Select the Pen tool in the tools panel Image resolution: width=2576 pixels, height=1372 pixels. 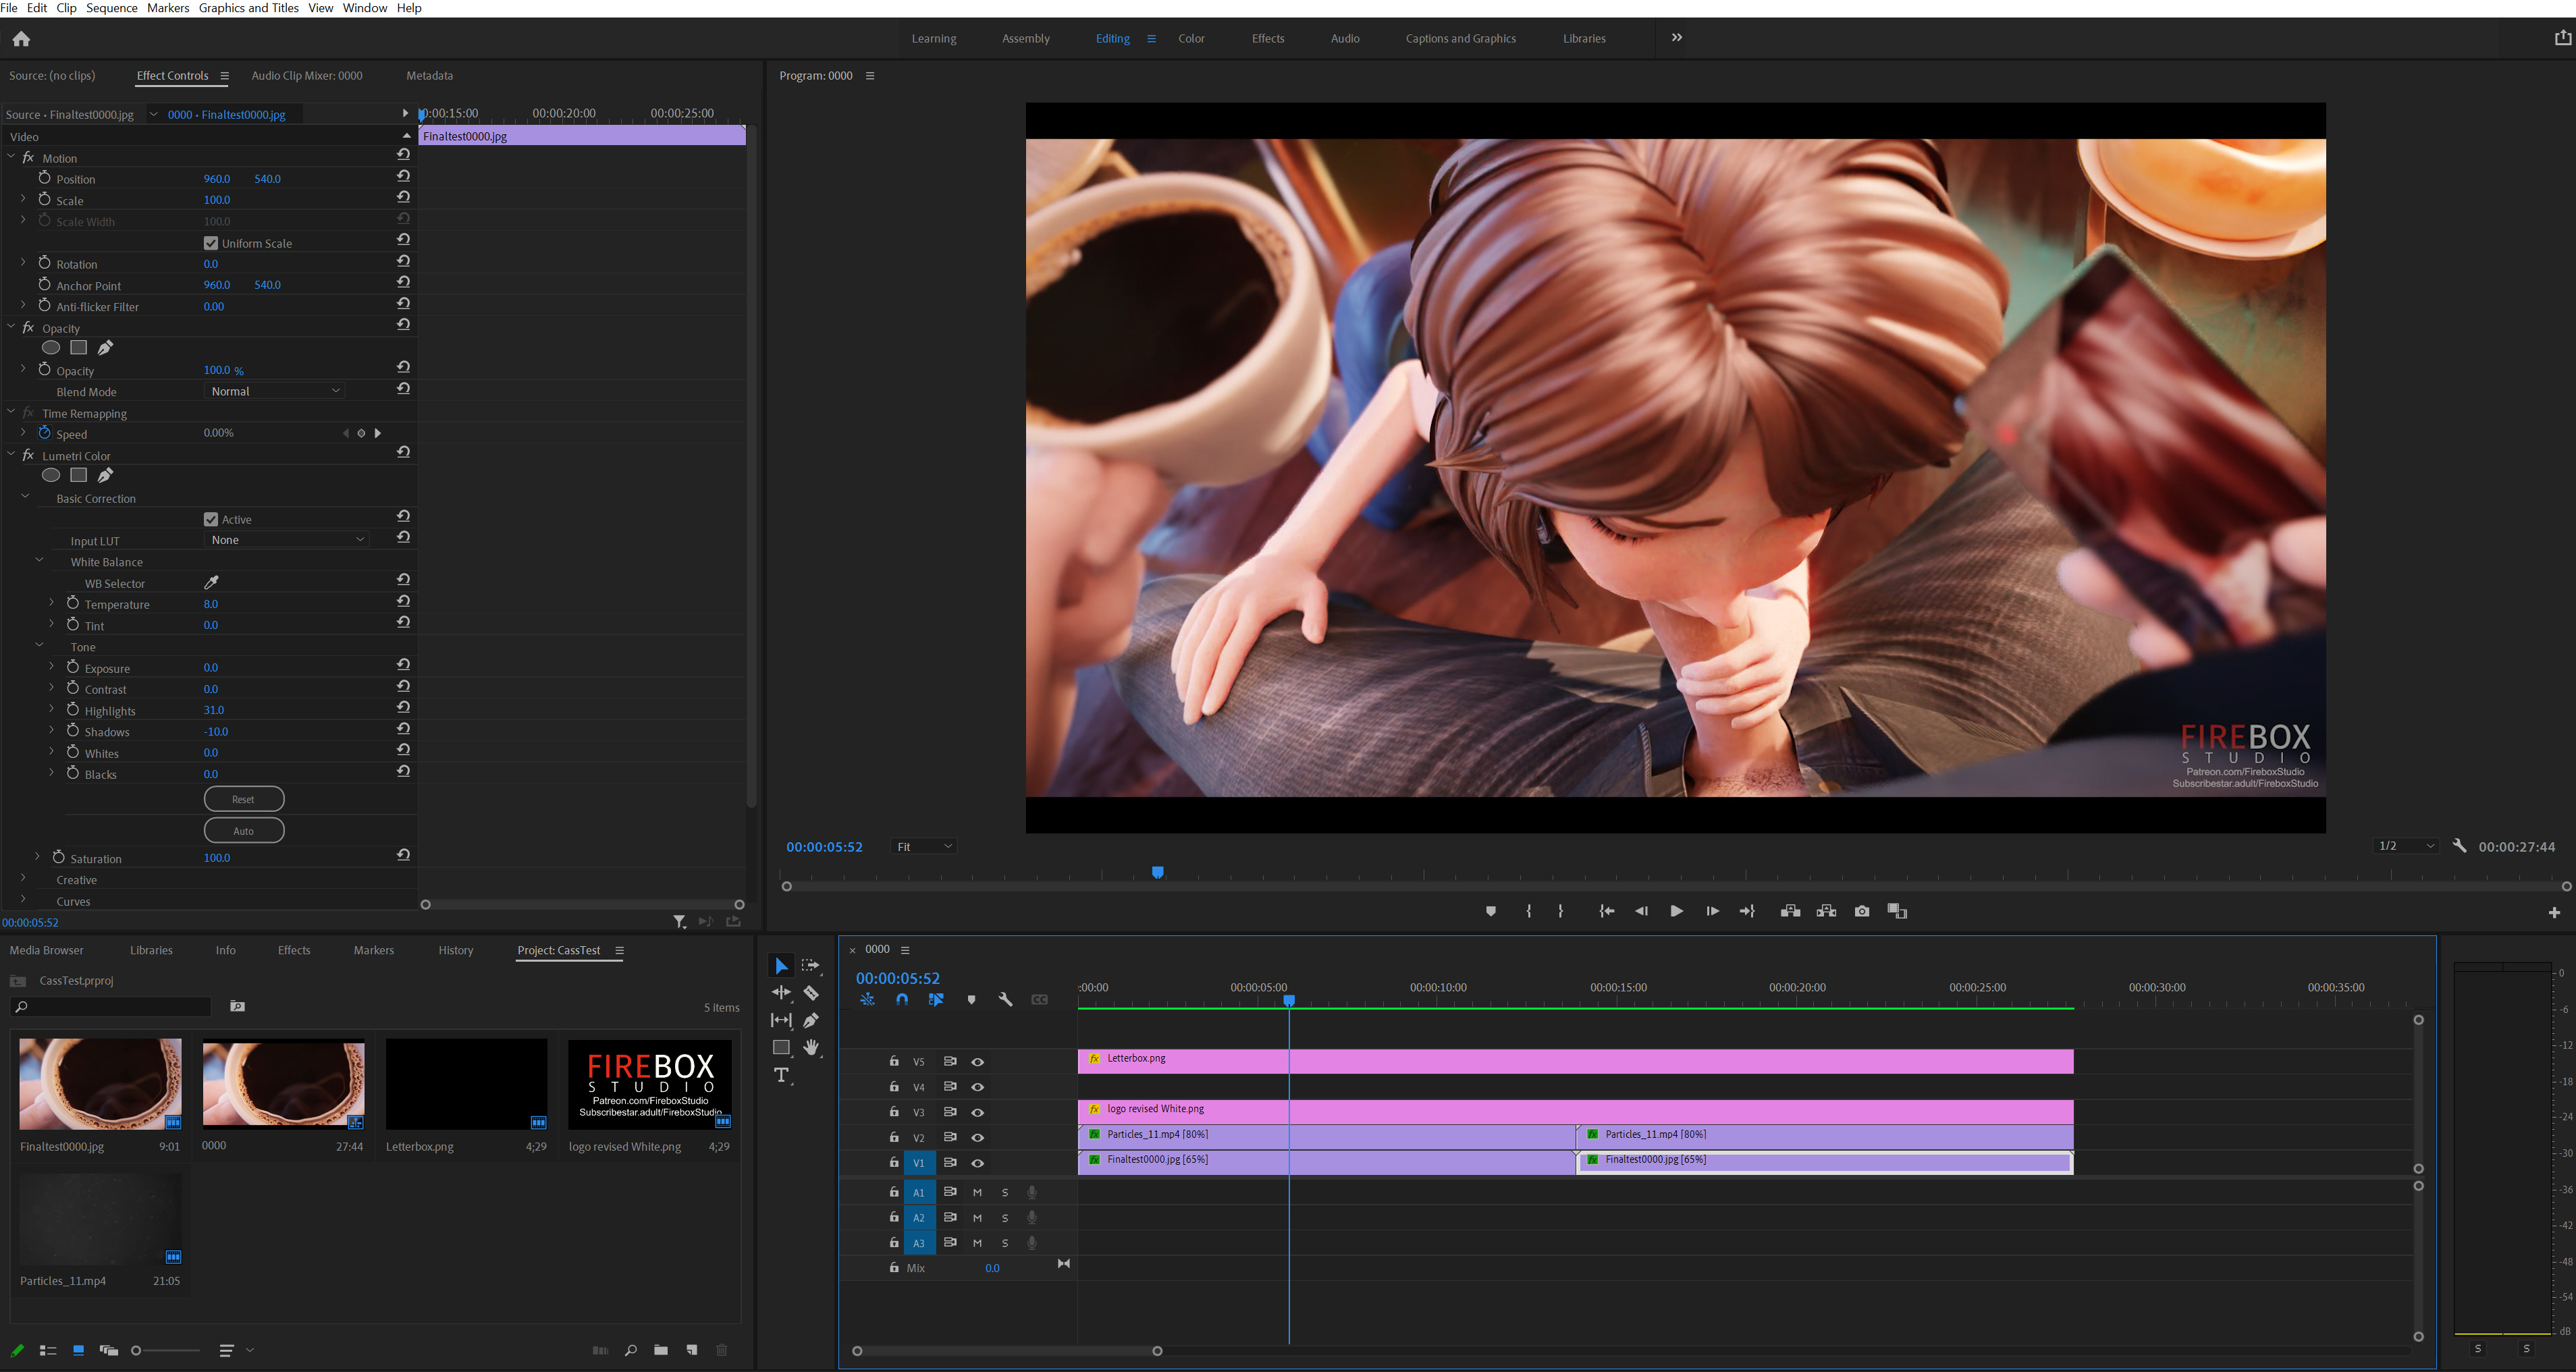[811, 1020]
